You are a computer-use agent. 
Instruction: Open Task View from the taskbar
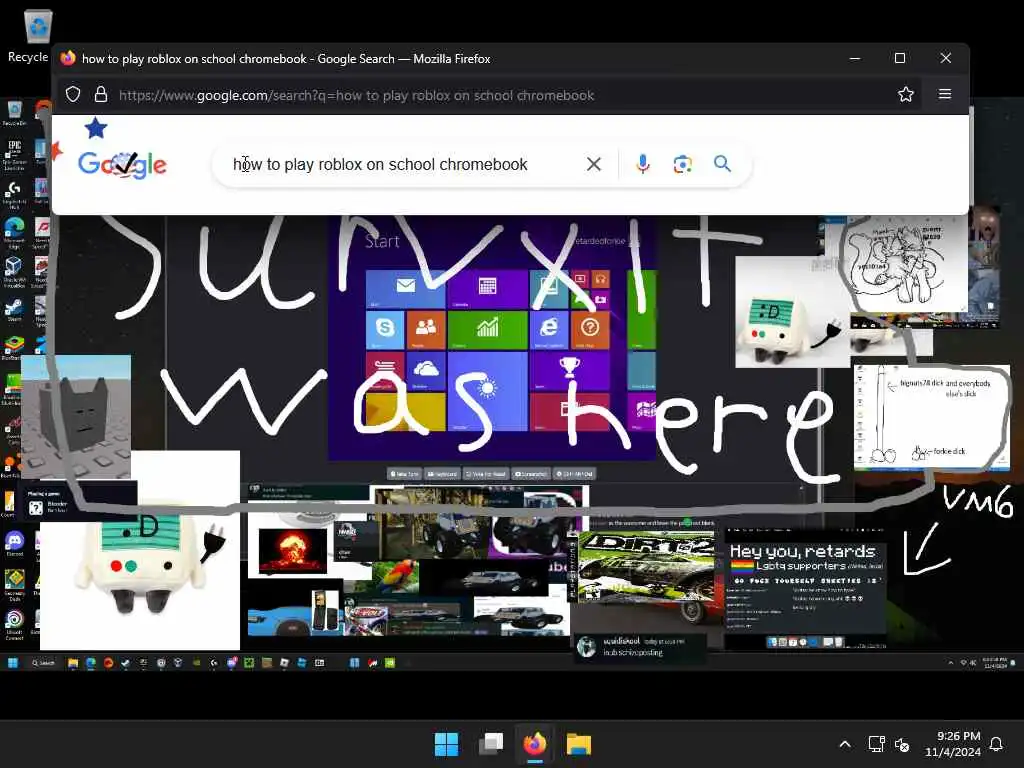point(490,744)
